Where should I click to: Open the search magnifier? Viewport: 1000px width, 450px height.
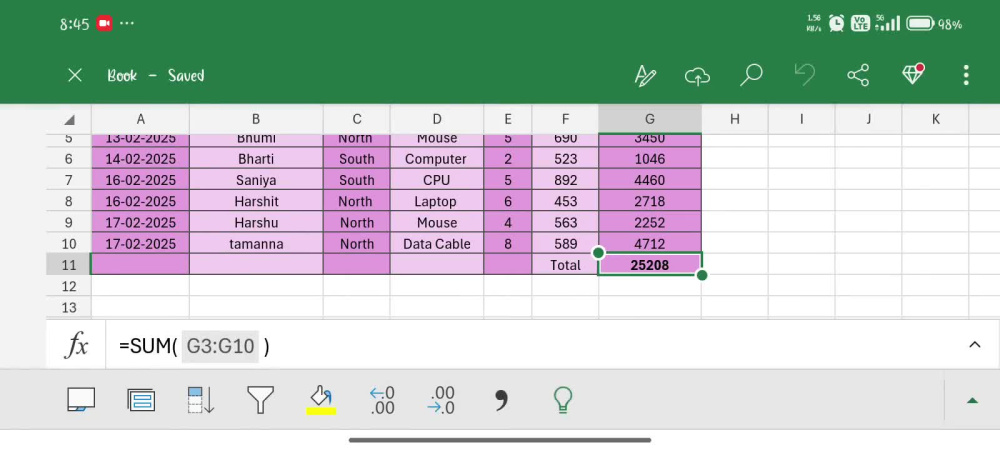(x=751, y=75)
